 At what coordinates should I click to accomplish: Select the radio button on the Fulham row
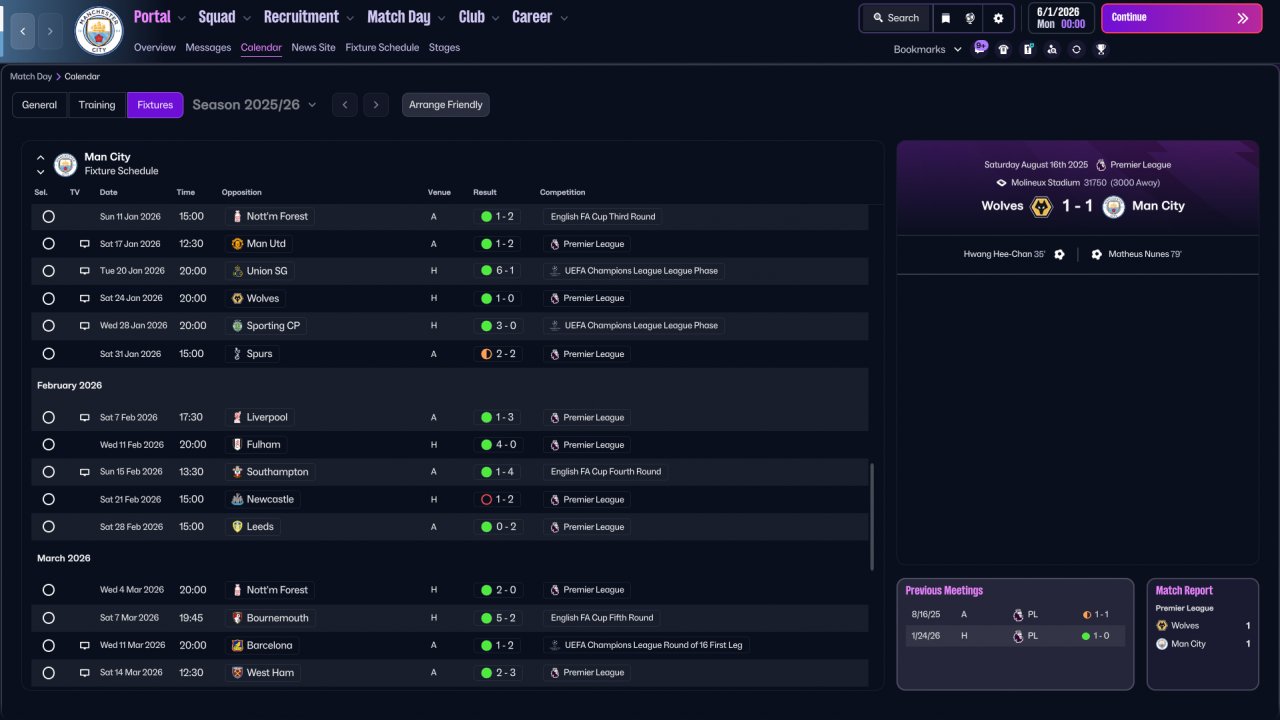point(48,445)
